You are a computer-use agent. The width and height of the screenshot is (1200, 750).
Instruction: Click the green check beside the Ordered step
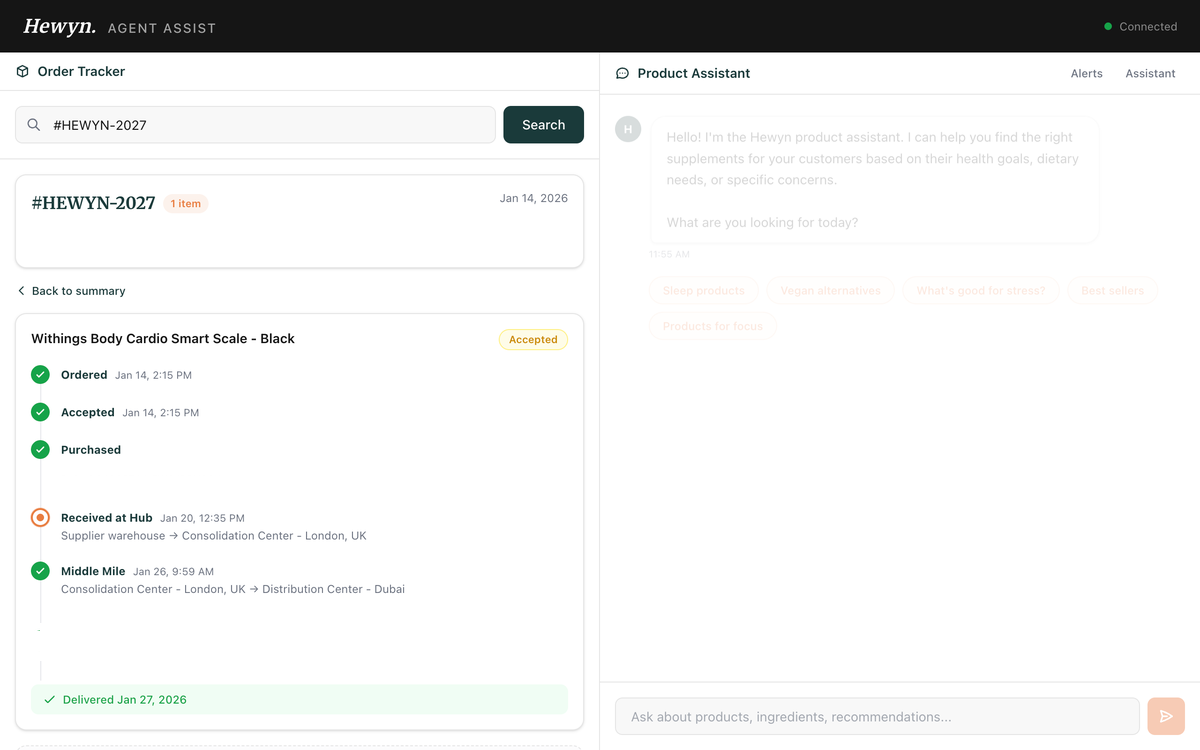pos(40,374)
